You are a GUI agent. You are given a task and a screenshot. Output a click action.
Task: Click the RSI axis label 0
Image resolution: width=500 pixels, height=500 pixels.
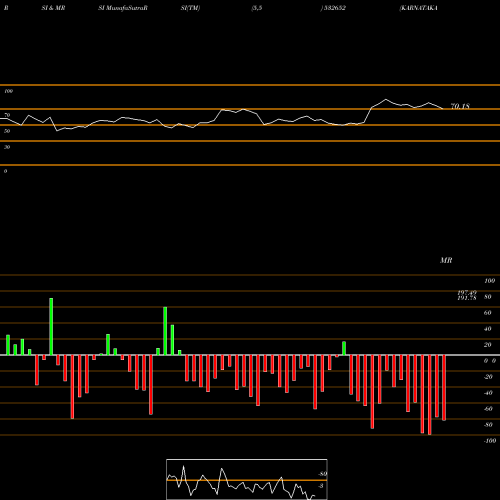(5, 171)
